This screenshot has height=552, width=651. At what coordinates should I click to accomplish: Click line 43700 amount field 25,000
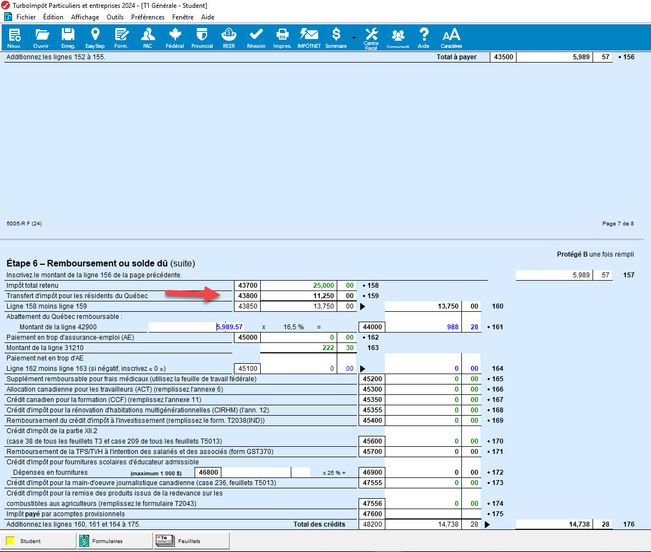point(298,286)
